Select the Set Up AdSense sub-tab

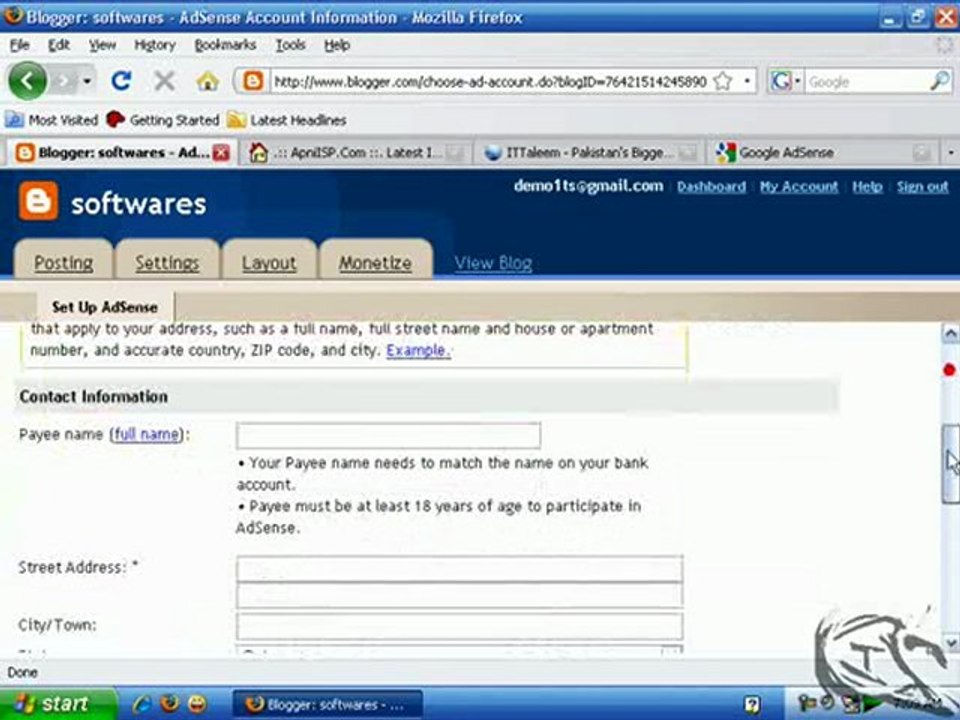pos(105,307)
